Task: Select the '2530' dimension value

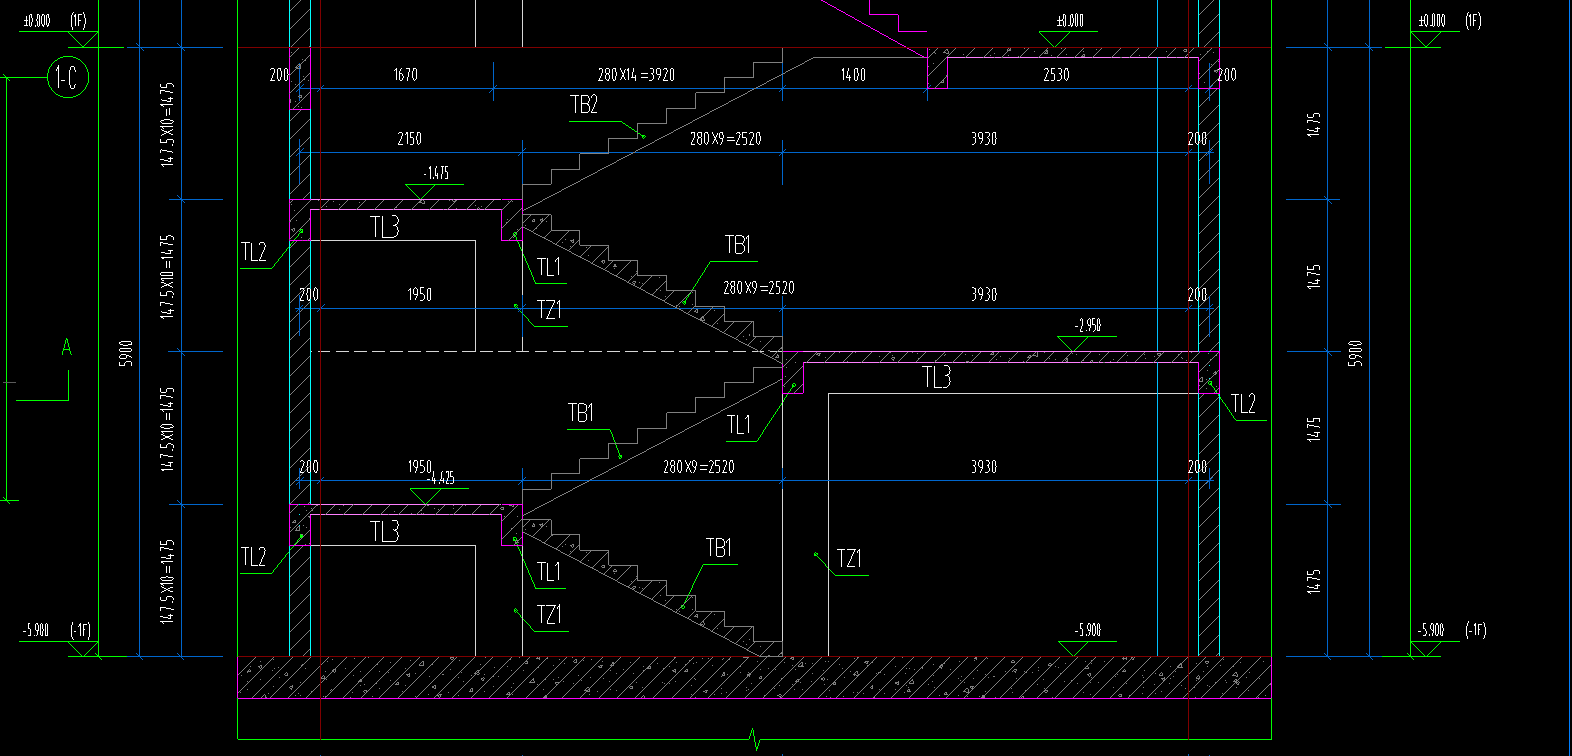Action: pos(1056,75)
